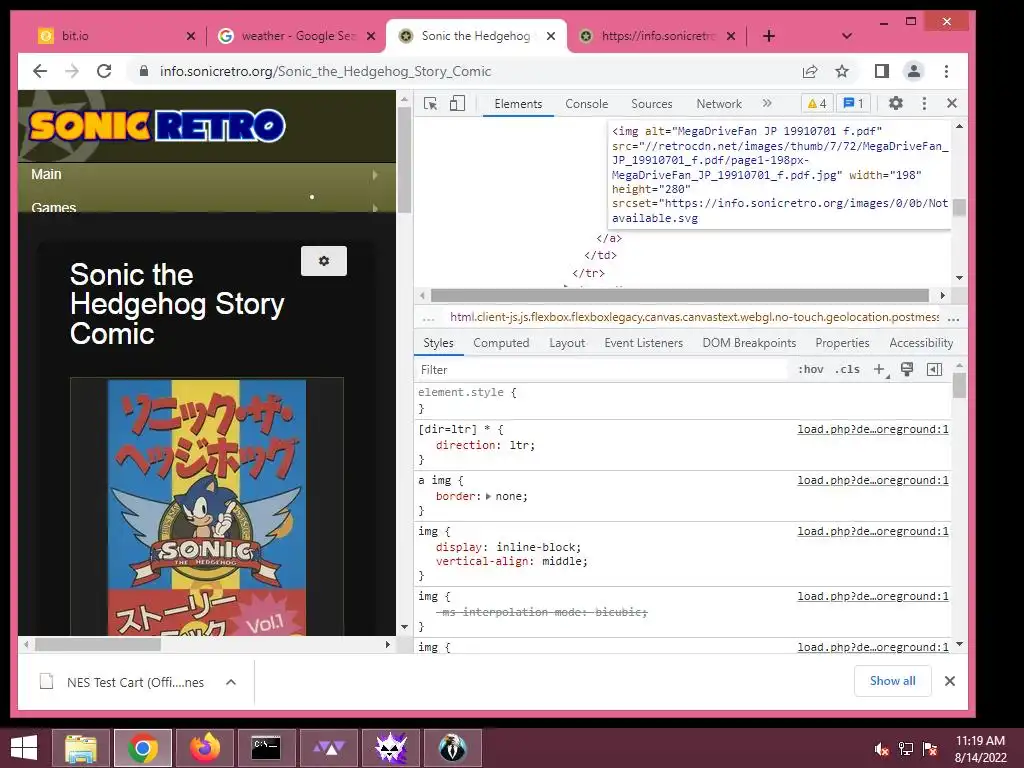Click Show all downloads button
The width and height of the screenshot is (1024, 768).
click(x=892, y=681)
